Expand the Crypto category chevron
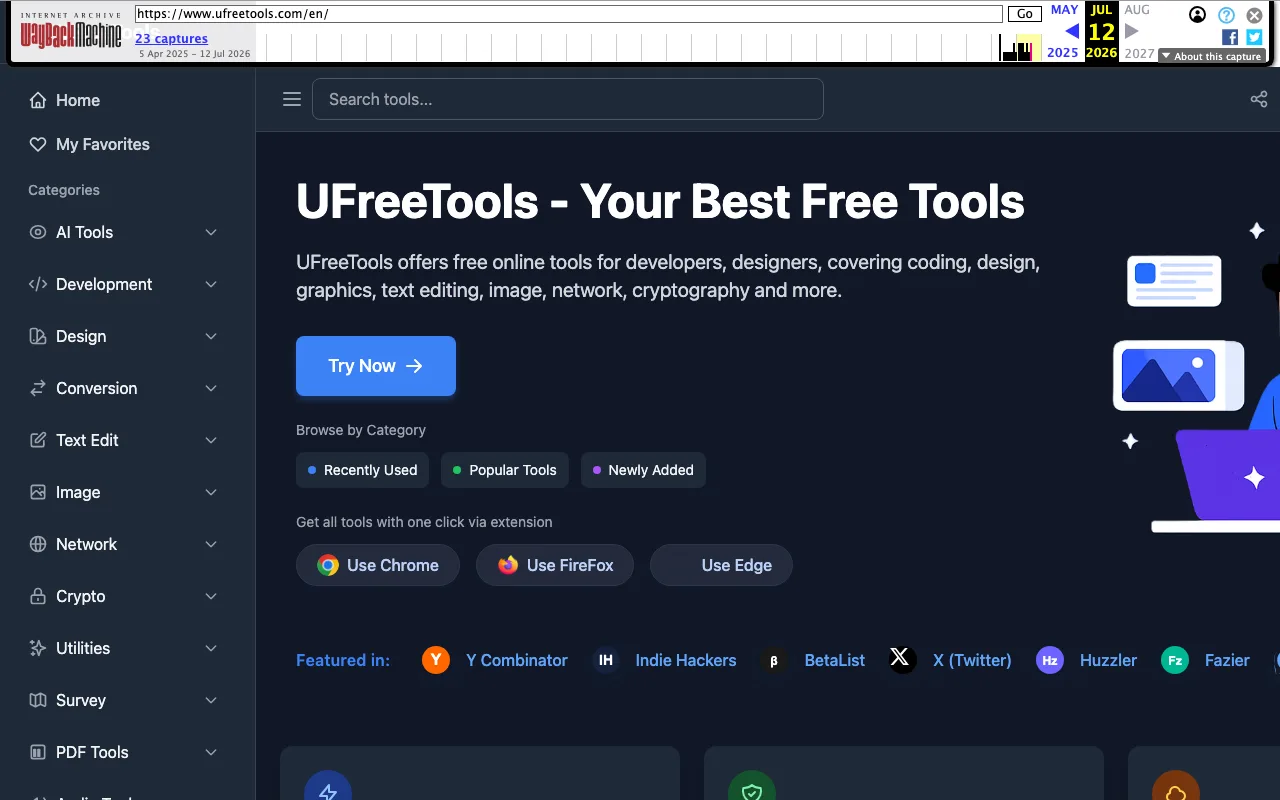 pos(211,596)
